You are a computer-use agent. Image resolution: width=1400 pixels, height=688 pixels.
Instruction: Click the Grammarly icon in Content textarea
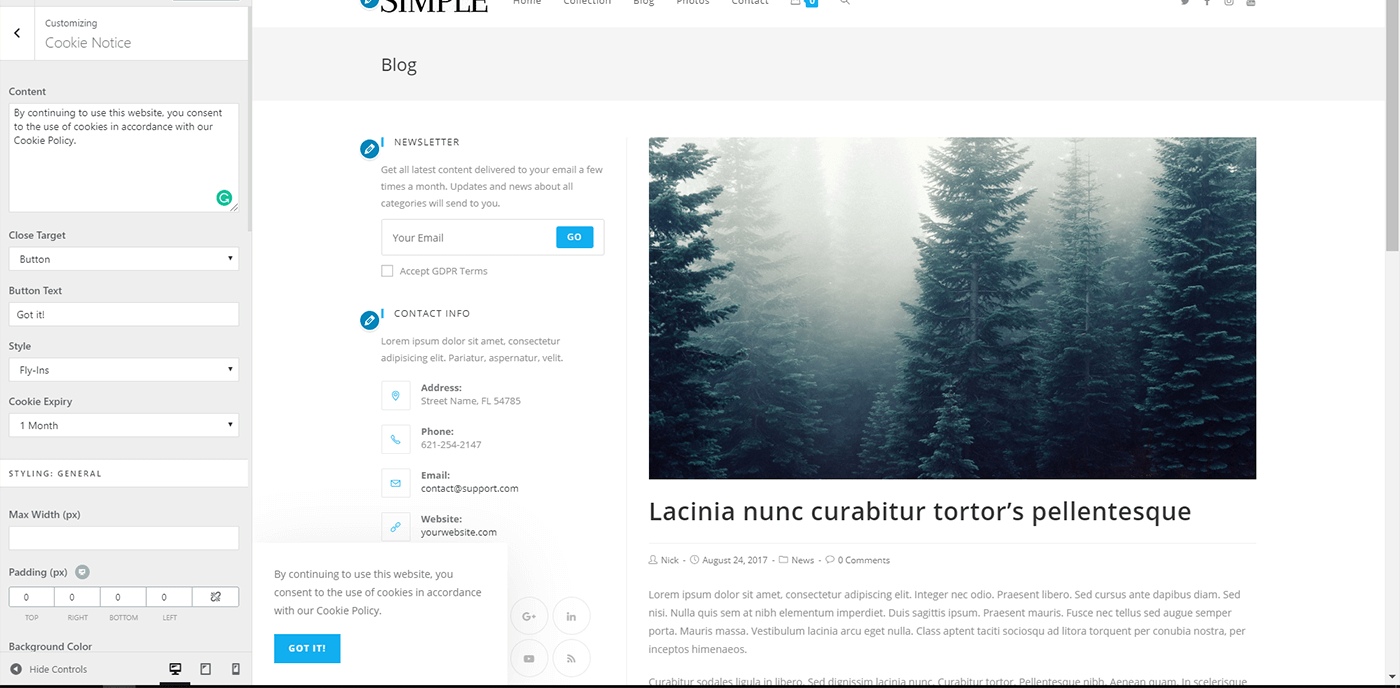tap(225, 198)
